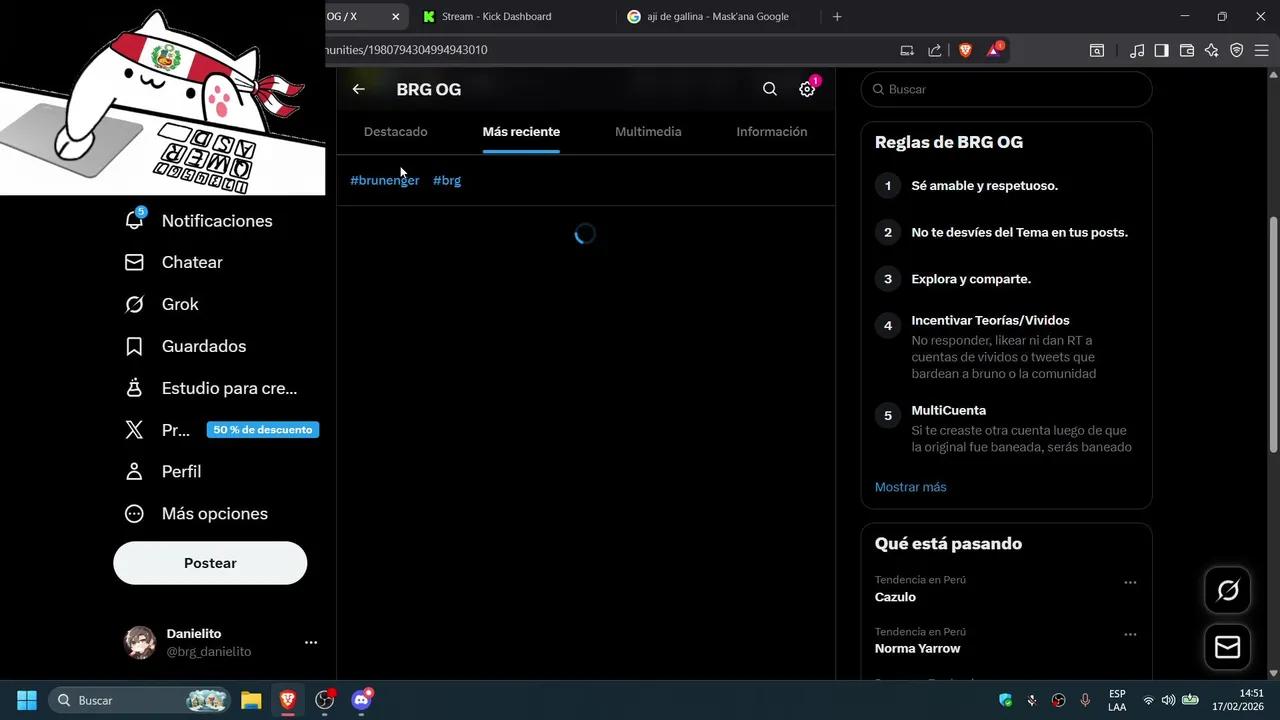This screenshot has height=720, width=1280.
Task: Open File Explorer from the taskbar
Action: 251,700
